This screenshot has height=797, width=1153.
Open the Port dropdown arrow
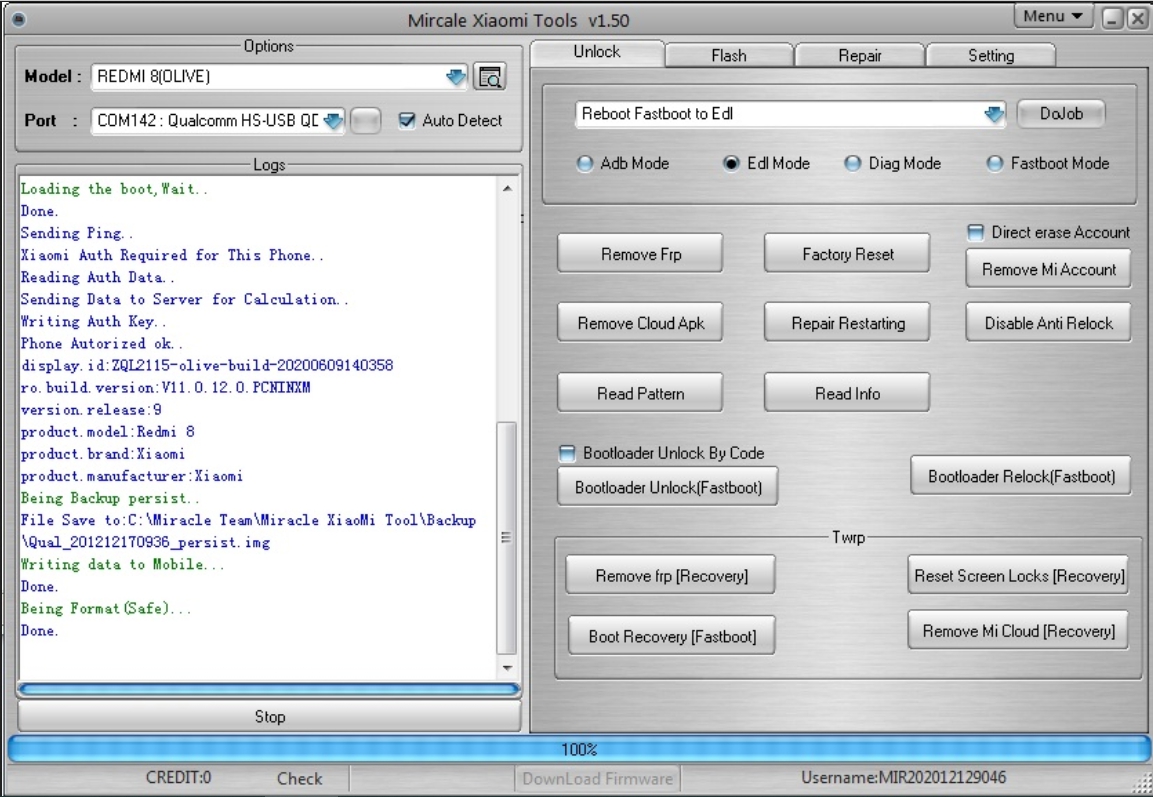333,121
